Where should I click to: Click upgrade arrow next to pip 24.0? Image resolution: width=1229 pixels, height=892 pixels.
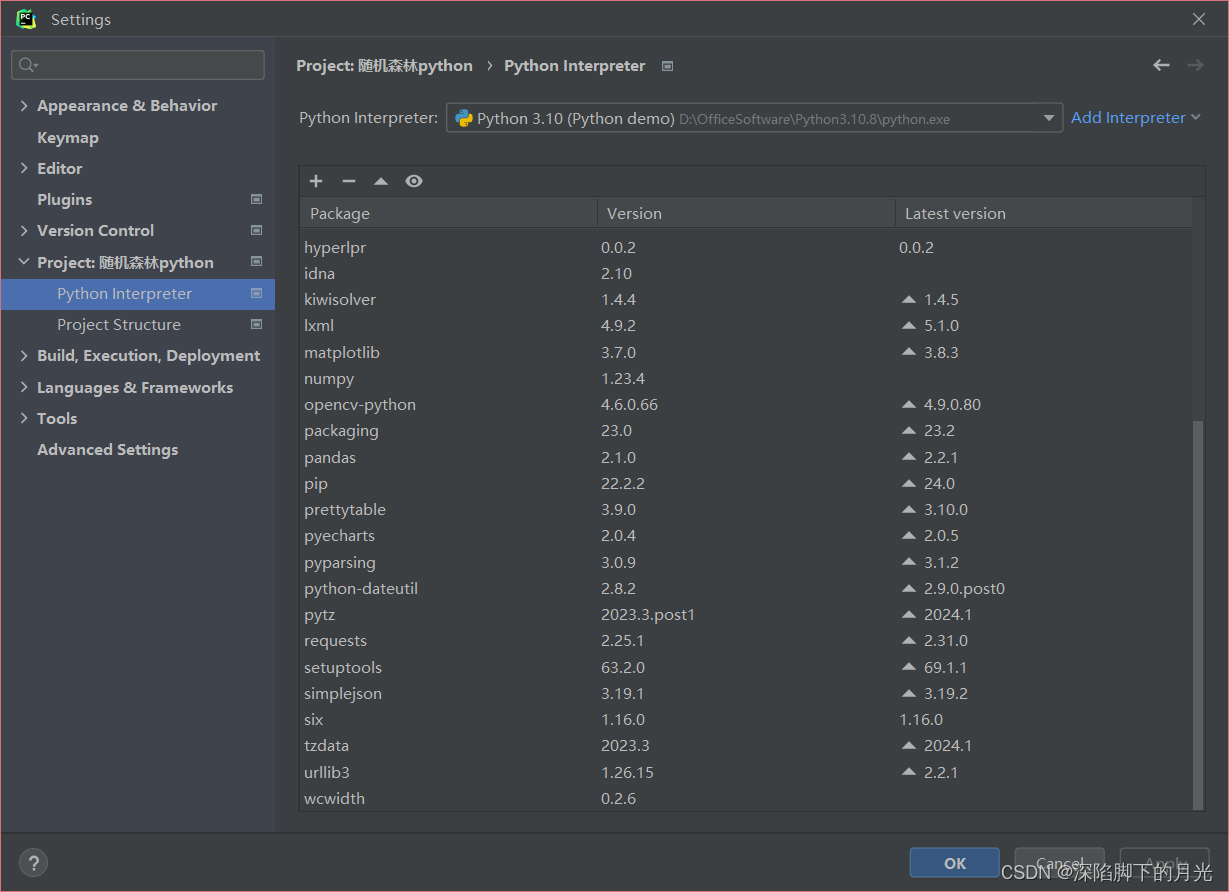pos(909,483)
